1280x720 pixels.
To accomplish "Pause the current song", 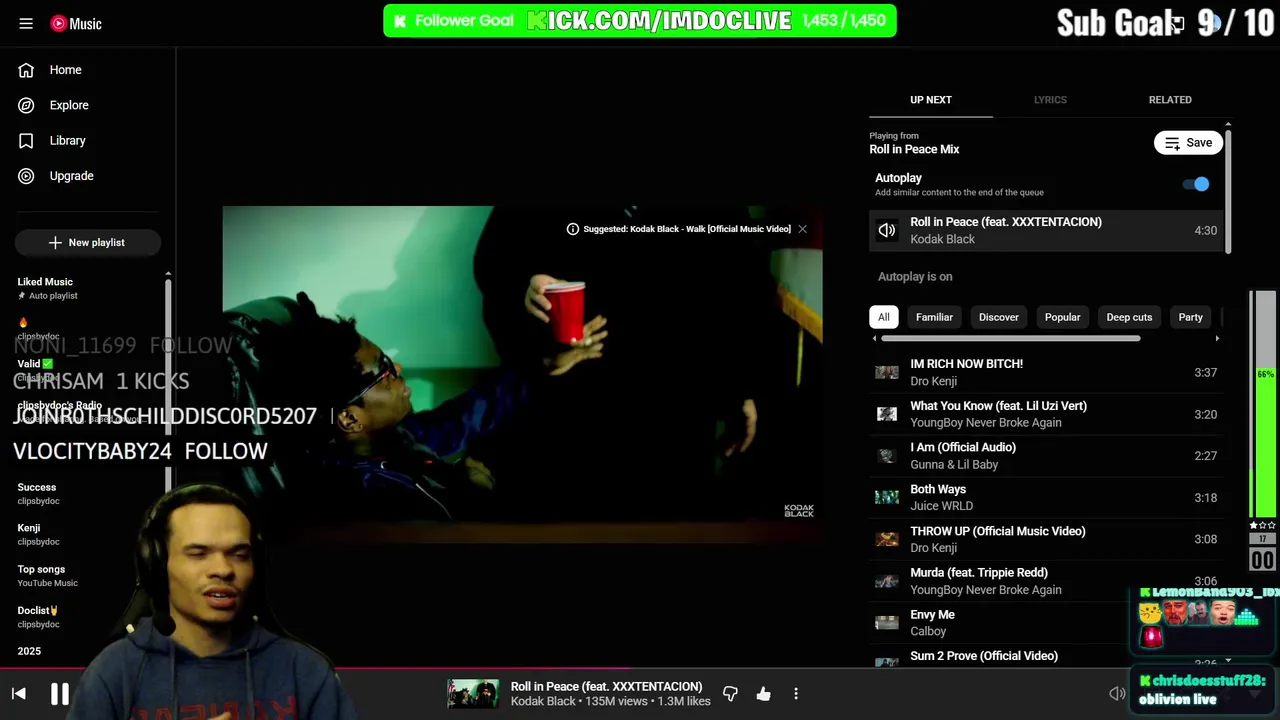I will [60, 693].
